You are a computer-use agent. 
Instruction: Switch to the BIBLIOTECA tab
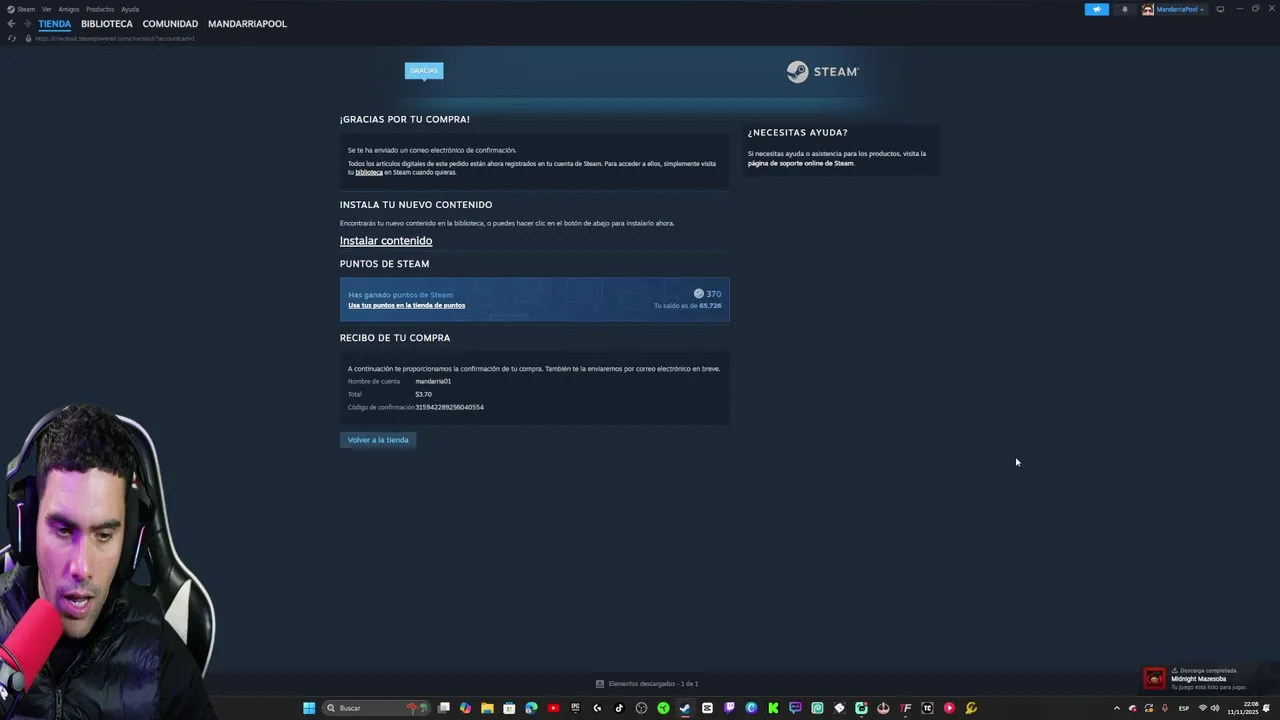click(107, 24)
